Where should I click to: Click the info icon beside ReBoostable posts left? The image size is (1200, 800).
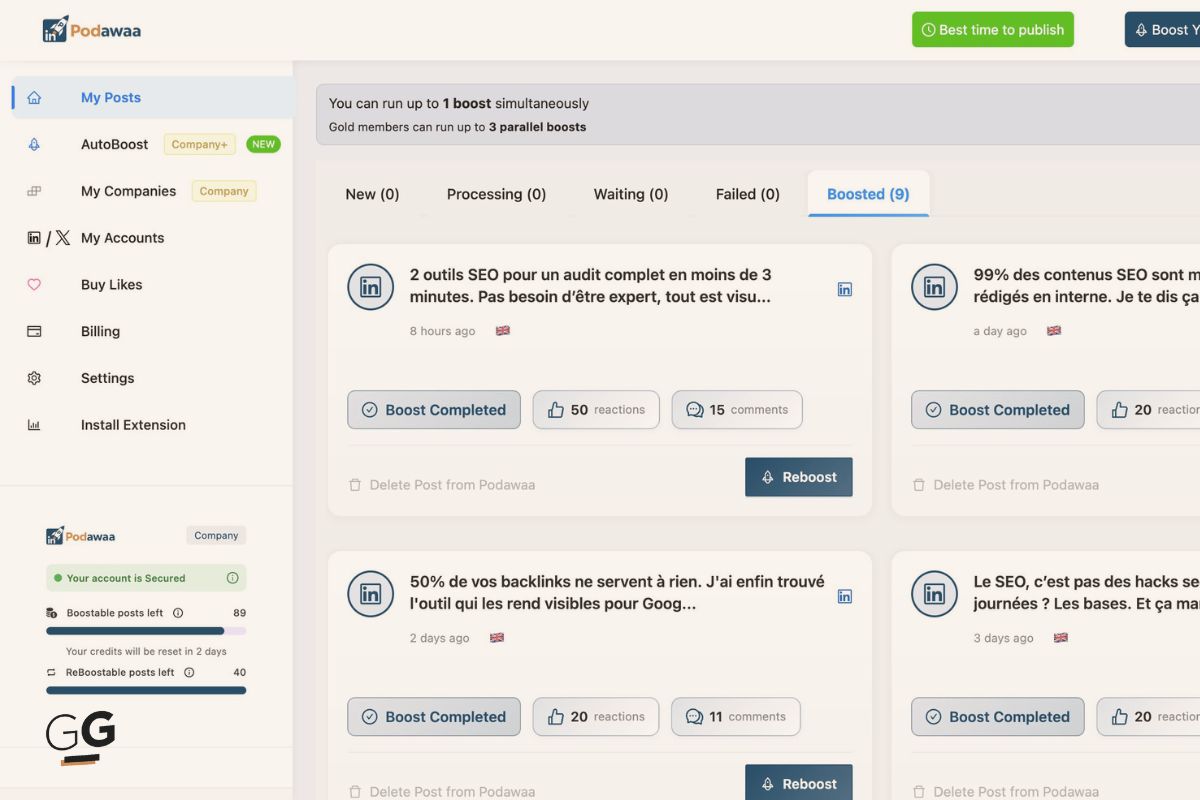pos(189,673)
